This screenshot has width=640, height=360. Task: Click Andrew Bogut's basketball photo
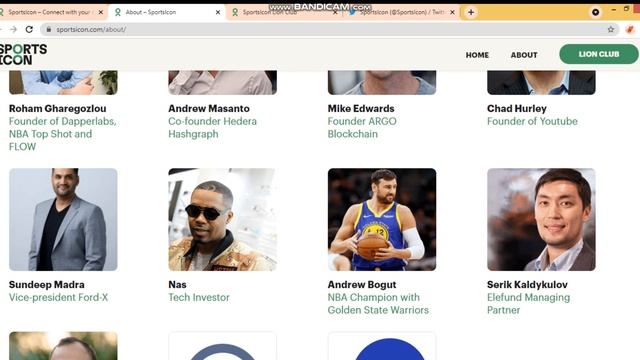click(x=382, y=219)
